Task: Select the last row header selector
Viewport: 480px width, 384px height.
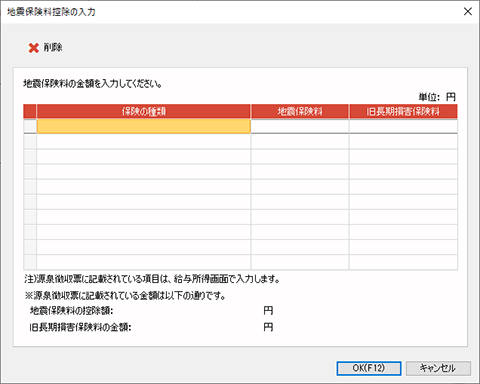Action: [30, 262]
